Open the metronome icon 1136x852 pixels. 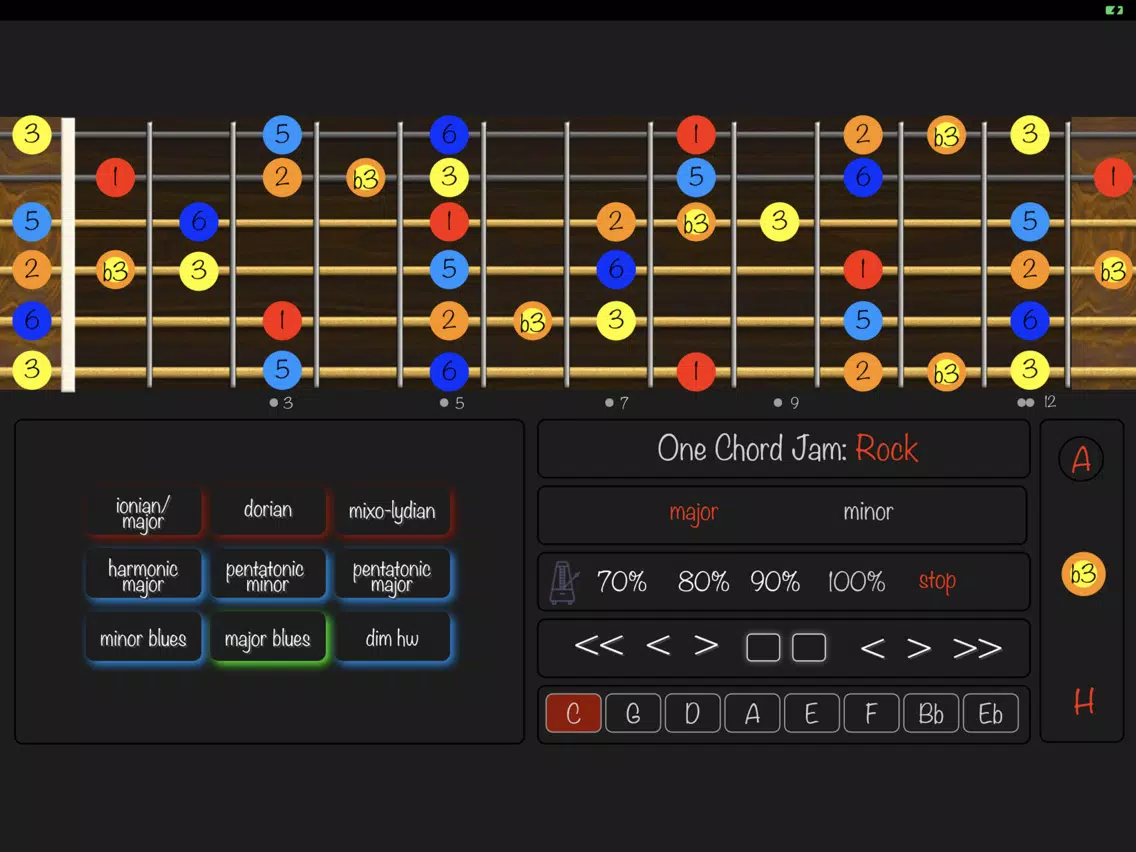[x=564, y=582]
